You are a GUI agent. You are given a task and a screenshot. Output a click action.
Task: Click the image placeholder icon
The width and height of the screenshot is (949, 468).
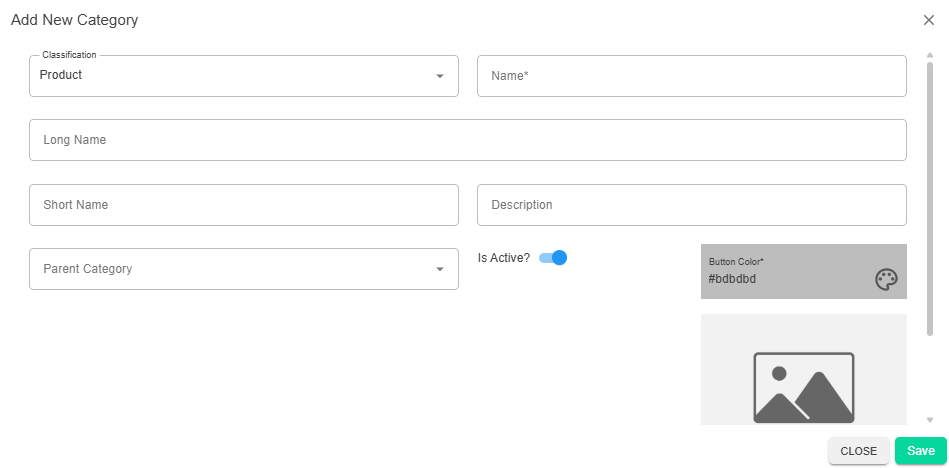pyautogui.click(x=804, y=387)
